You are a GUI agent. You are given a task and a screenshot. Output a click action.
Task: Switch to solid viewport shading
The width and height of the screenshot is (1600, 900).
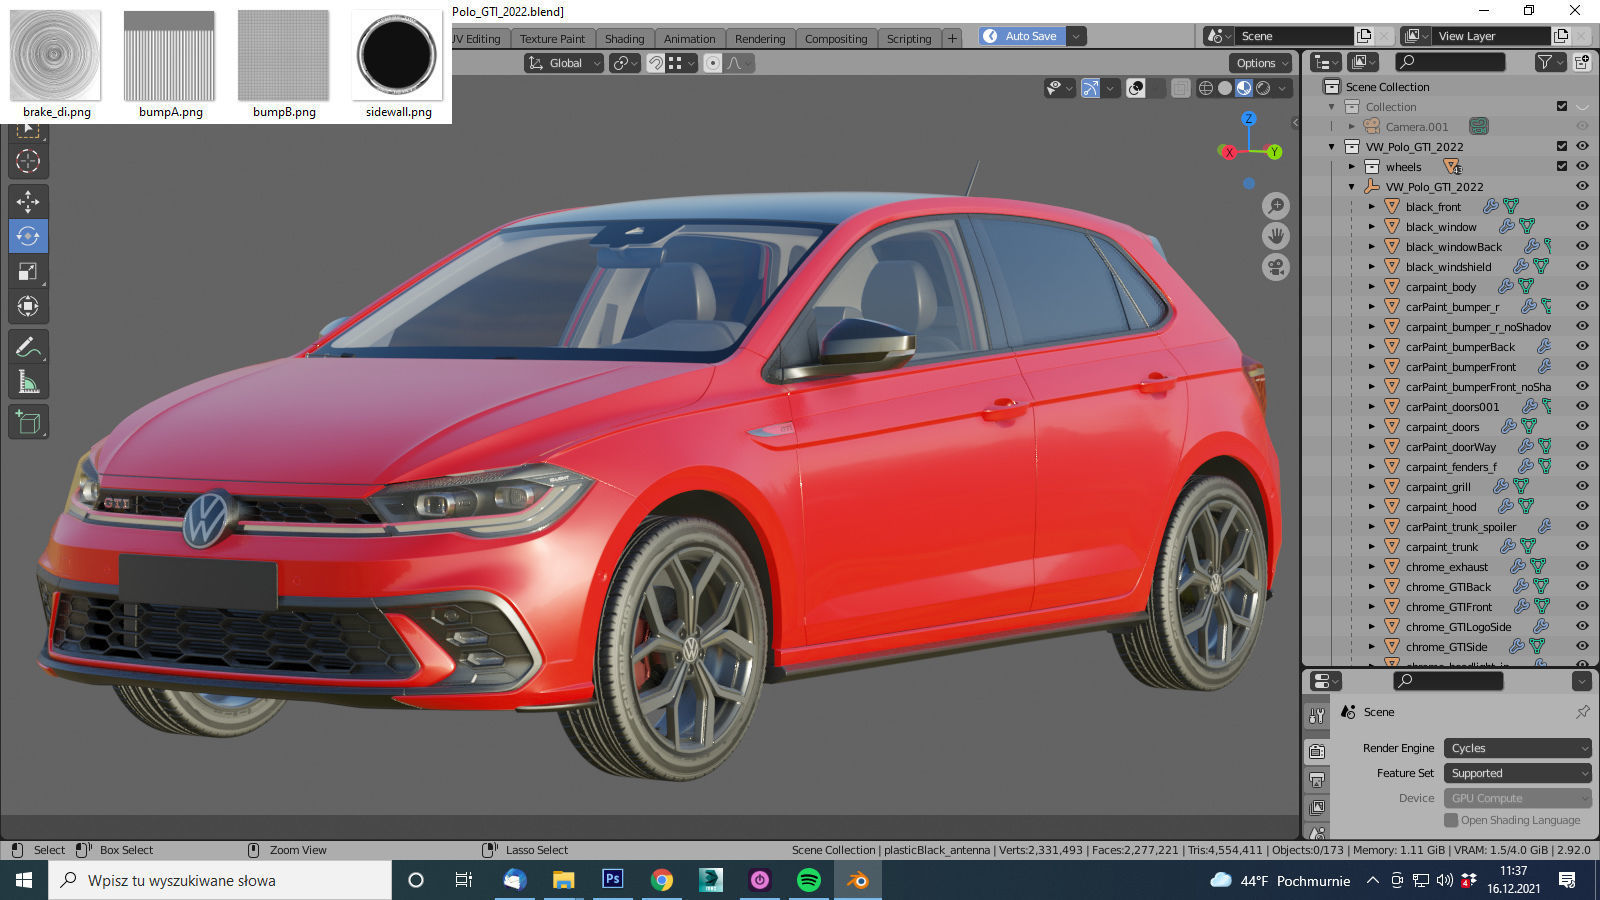(x=1225, y=88)
